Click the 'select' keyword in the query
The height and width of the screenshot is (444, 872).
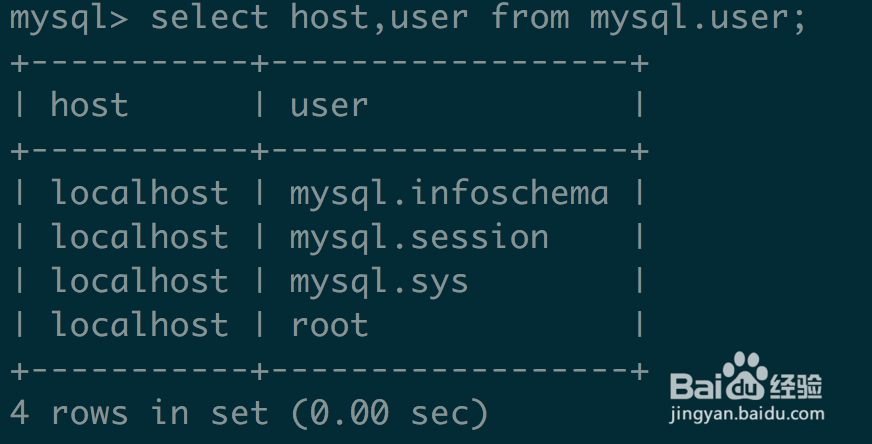coord(209,16)
